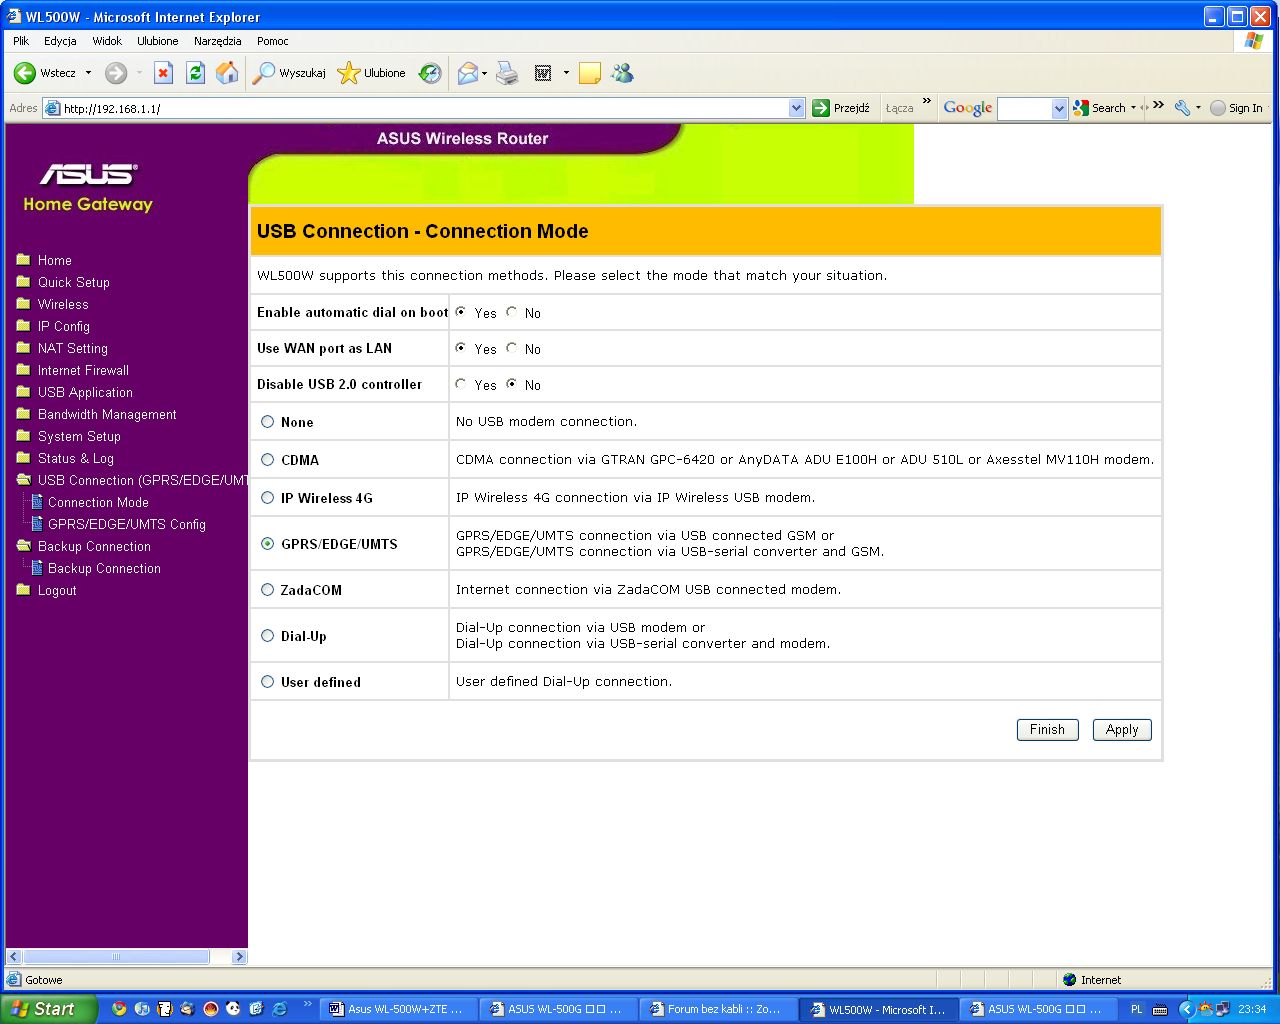This screenshot has width=1280, height=1024.
Task: Open the mail button dropdown arrow
Action: [484, 73]
